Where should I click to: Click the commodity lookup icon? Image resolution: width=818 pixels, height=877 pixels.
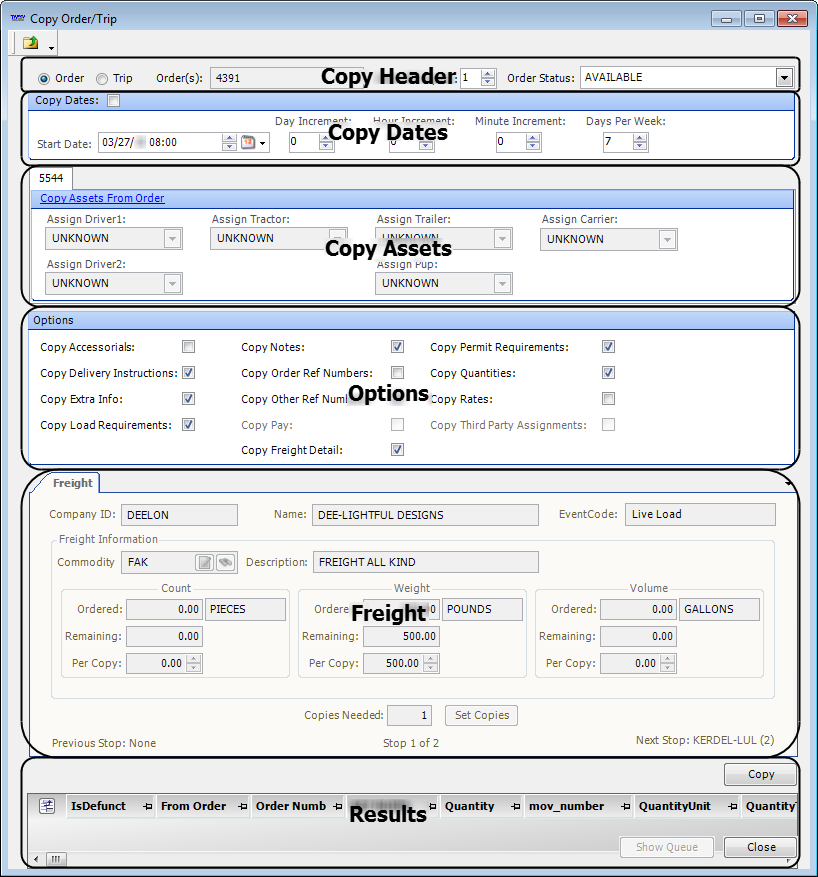coord(225,562)
